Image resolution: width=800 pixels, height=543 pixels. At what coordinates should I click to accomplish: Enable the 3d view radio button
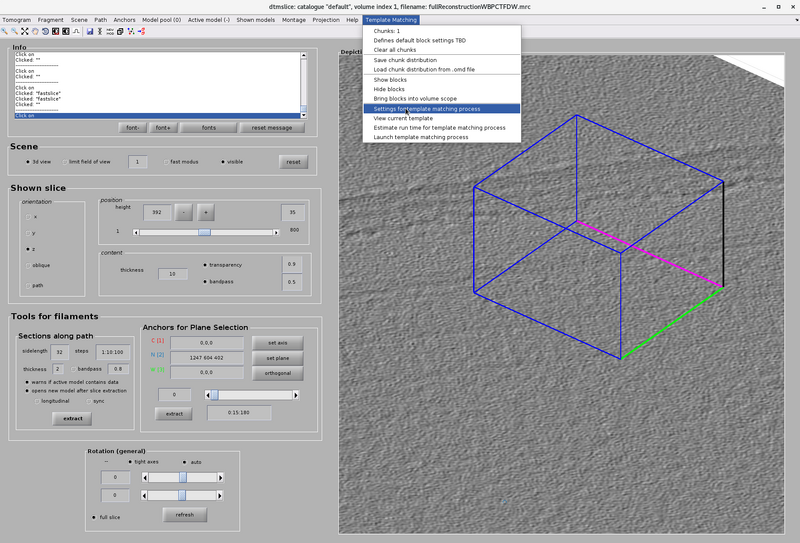click(x=28, y=162)
